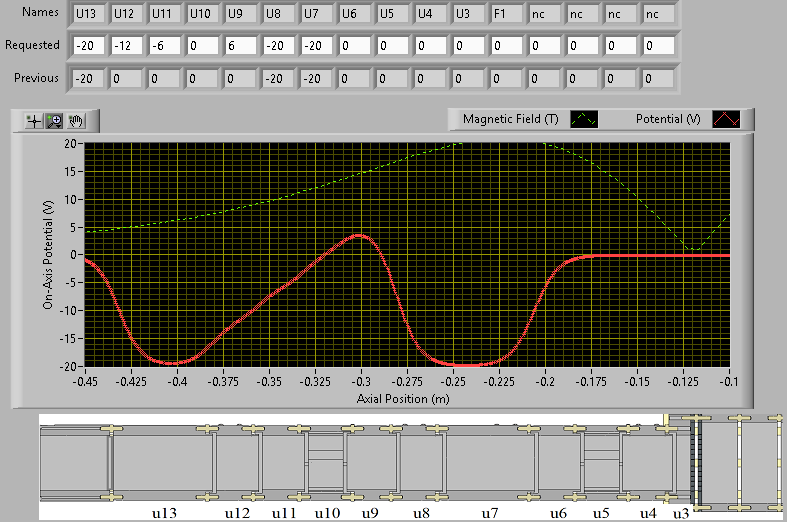This screenshot has height=522, width=787.
Task: Click the u11 electrode label in diagram
Action: (284, 513)
